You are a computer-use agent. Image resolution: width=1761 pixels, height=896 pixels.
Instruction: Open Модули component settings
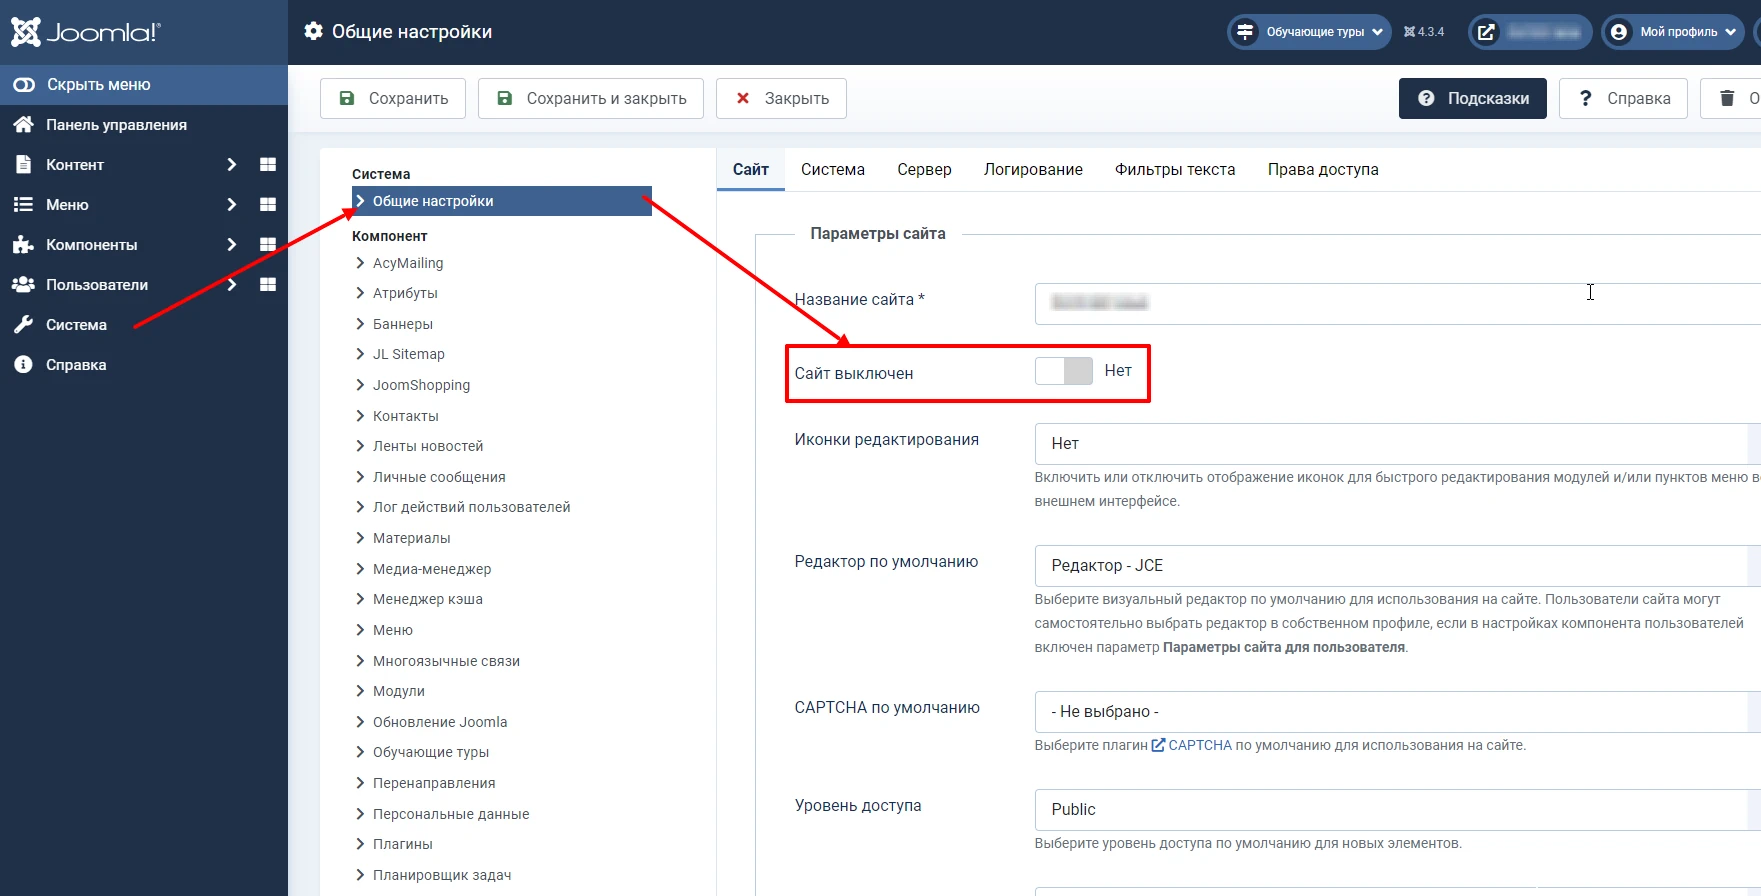398,691
